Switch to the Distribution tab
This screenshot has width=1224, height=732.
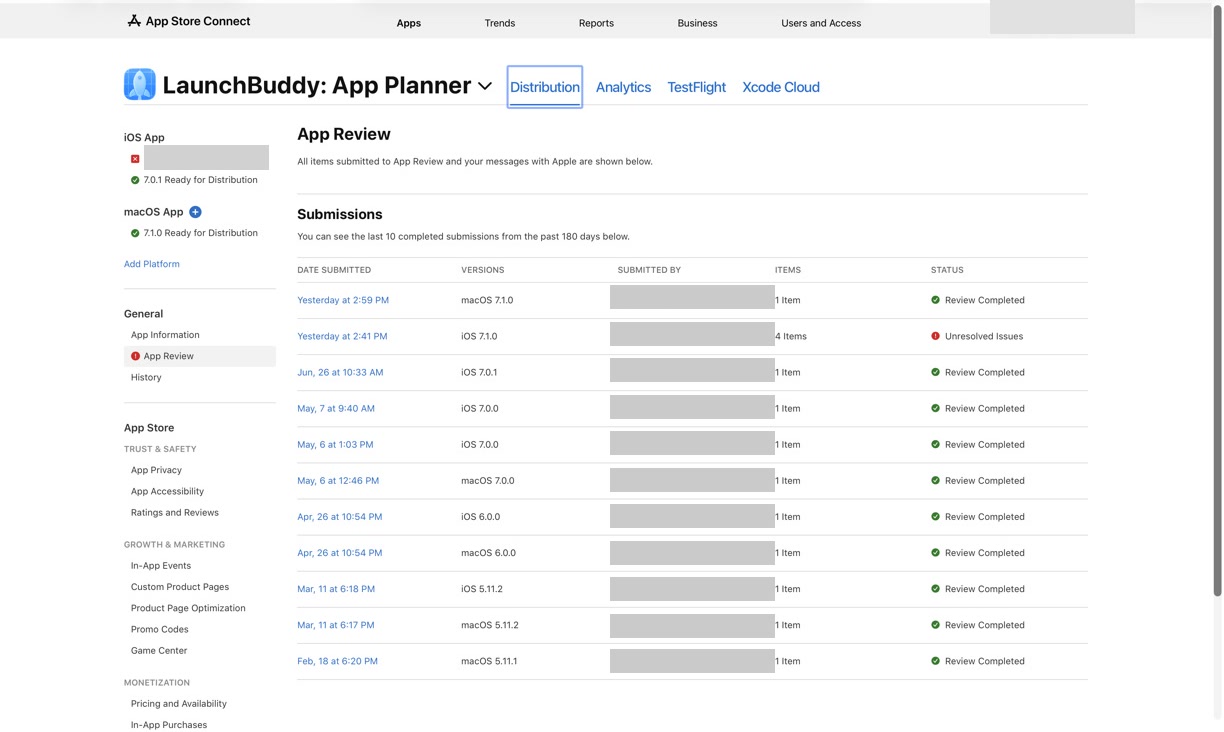coord(545,87)
